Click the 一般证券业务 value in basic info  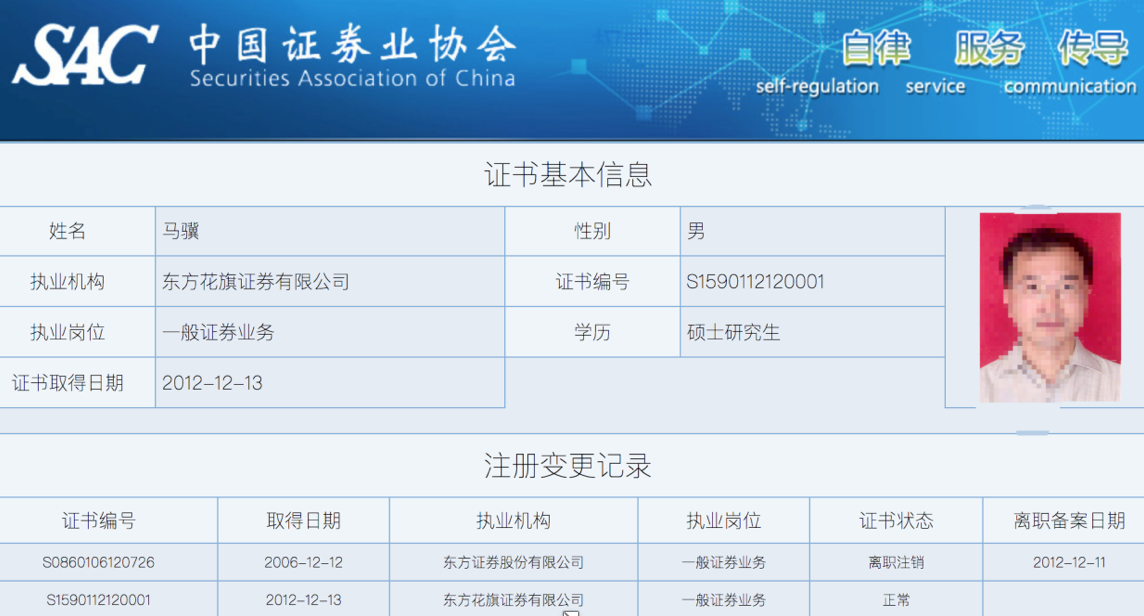click(218, 333)
